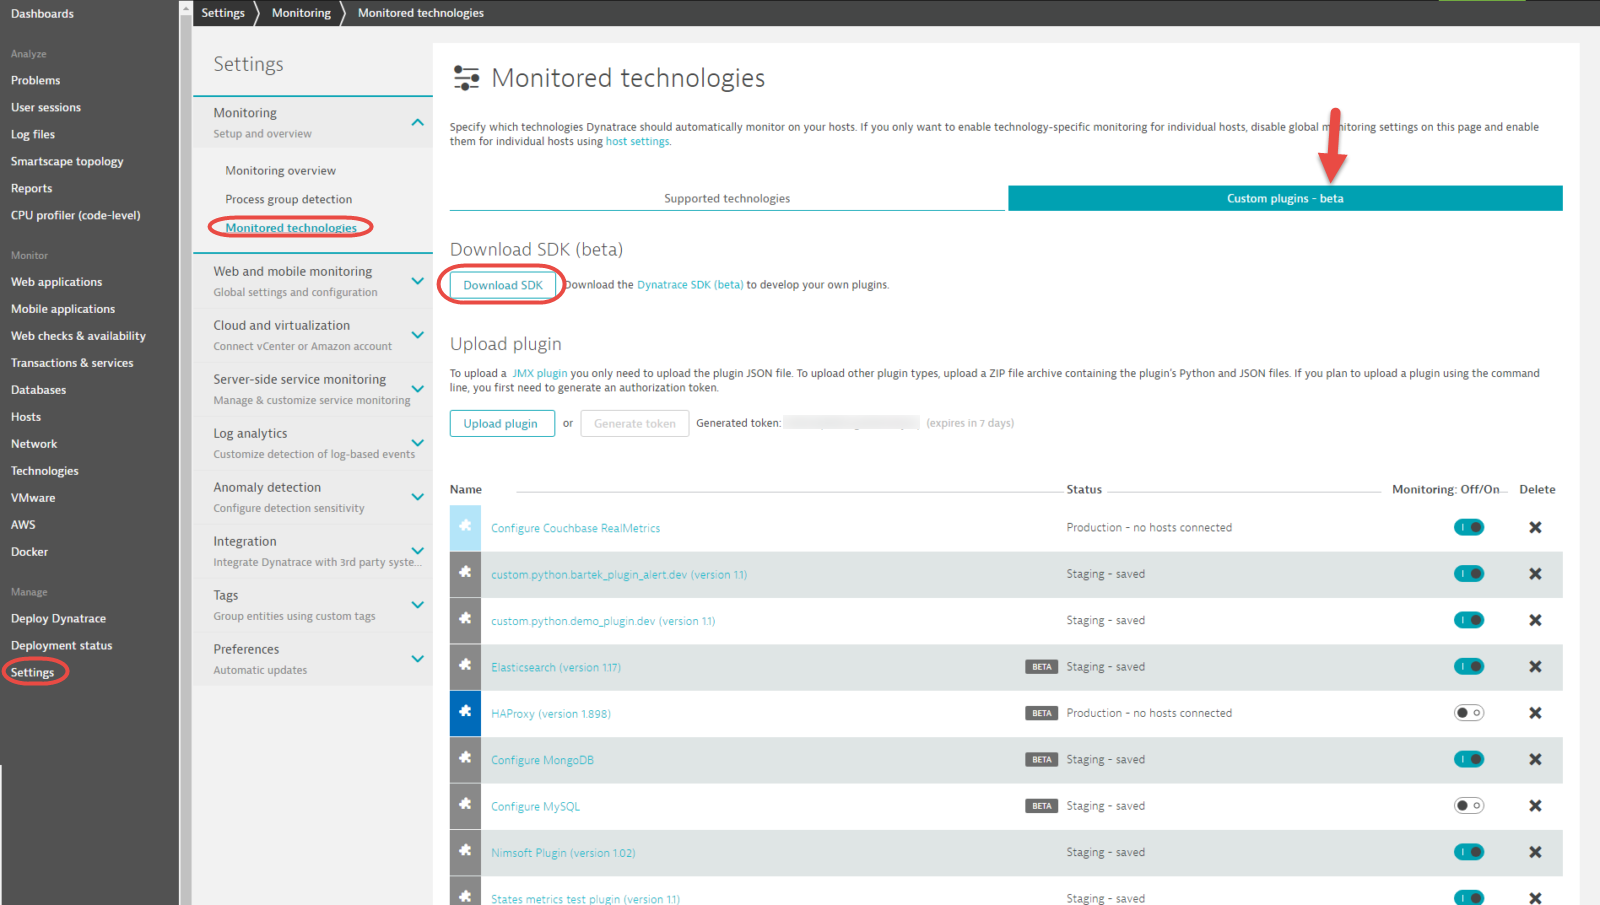The image size is (1600, 905).
Task: Open Configure MongoDB plugin link
Action: tap(542, 760)
